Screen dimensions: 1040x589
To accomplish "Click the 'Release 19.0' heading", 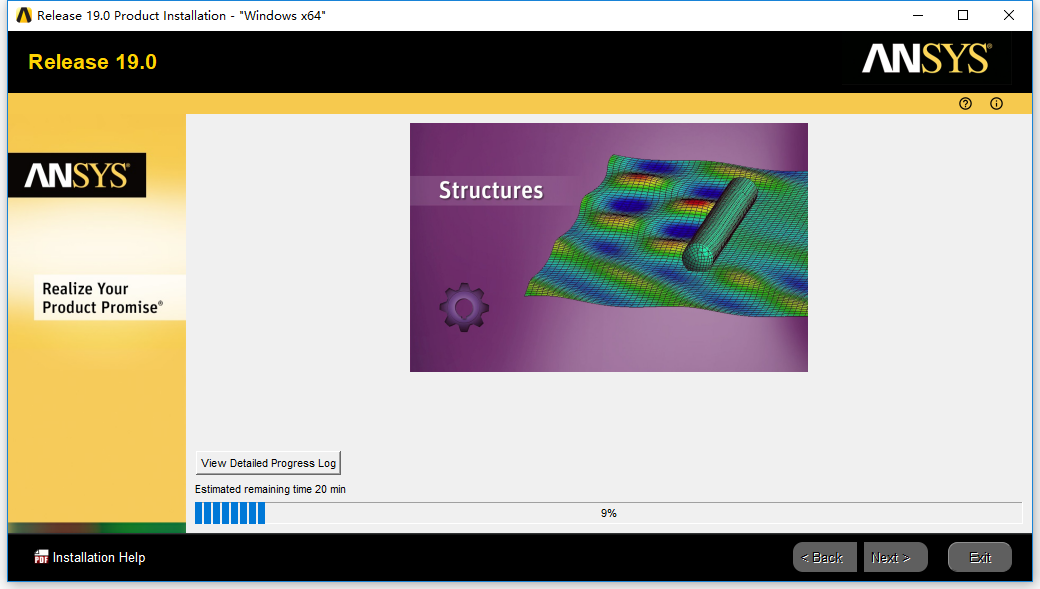I will [93, 62].
